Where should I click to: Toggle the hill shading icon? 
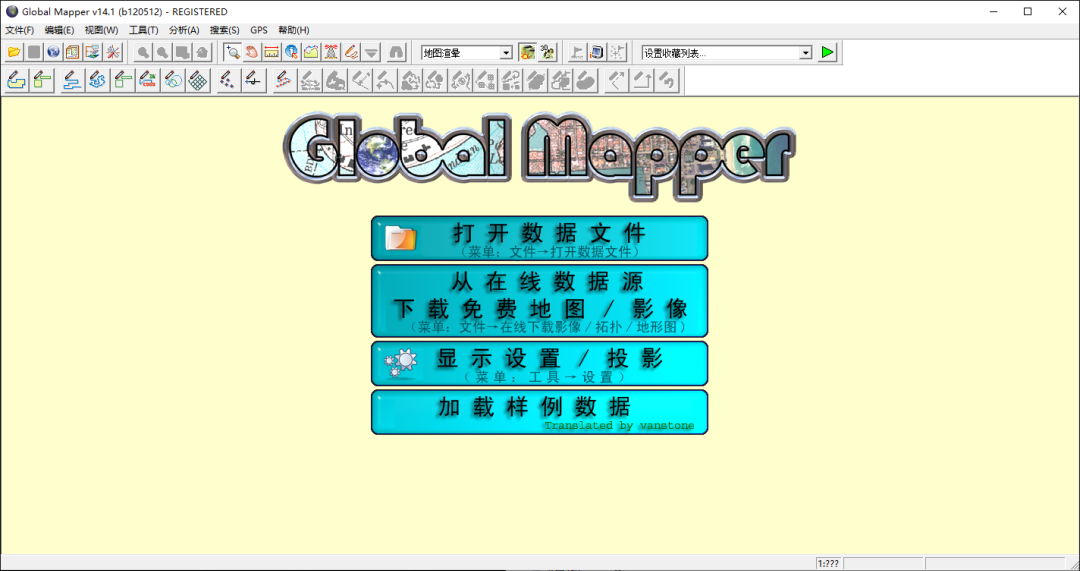[528, 52]
